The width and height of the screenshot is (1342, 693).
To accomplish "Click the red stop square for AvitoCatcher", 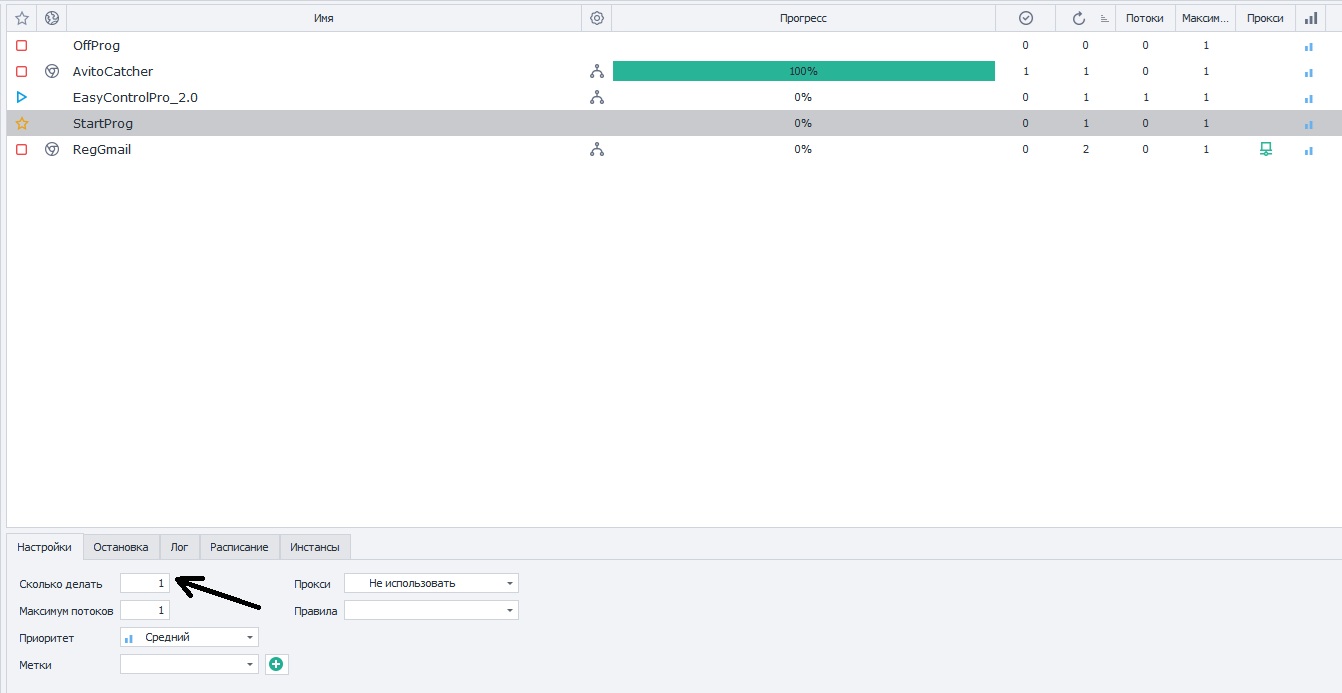I will coord(22,72).
